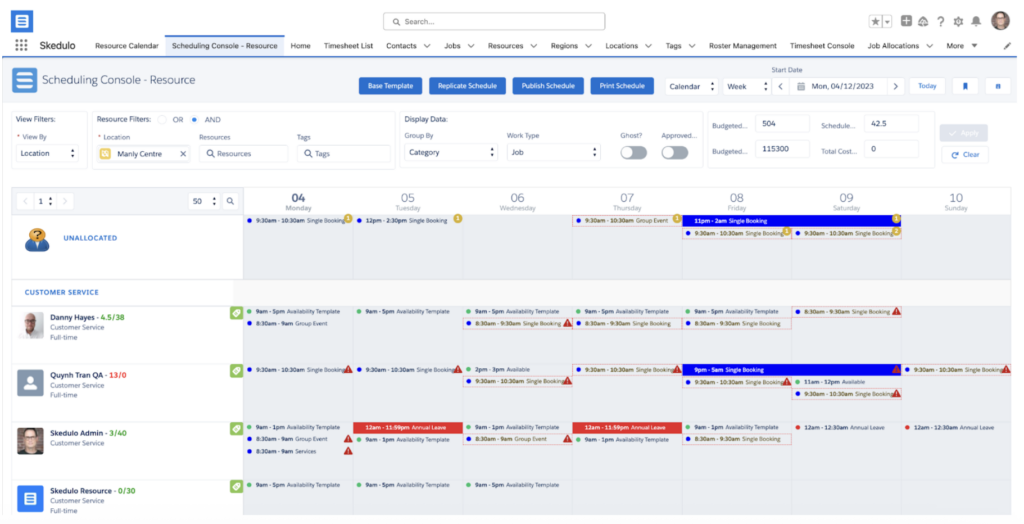Image resolution: width=1024 pixels, height=524 pixels.
Task: Open the setup gear icon
Action: tap(958, 22)
